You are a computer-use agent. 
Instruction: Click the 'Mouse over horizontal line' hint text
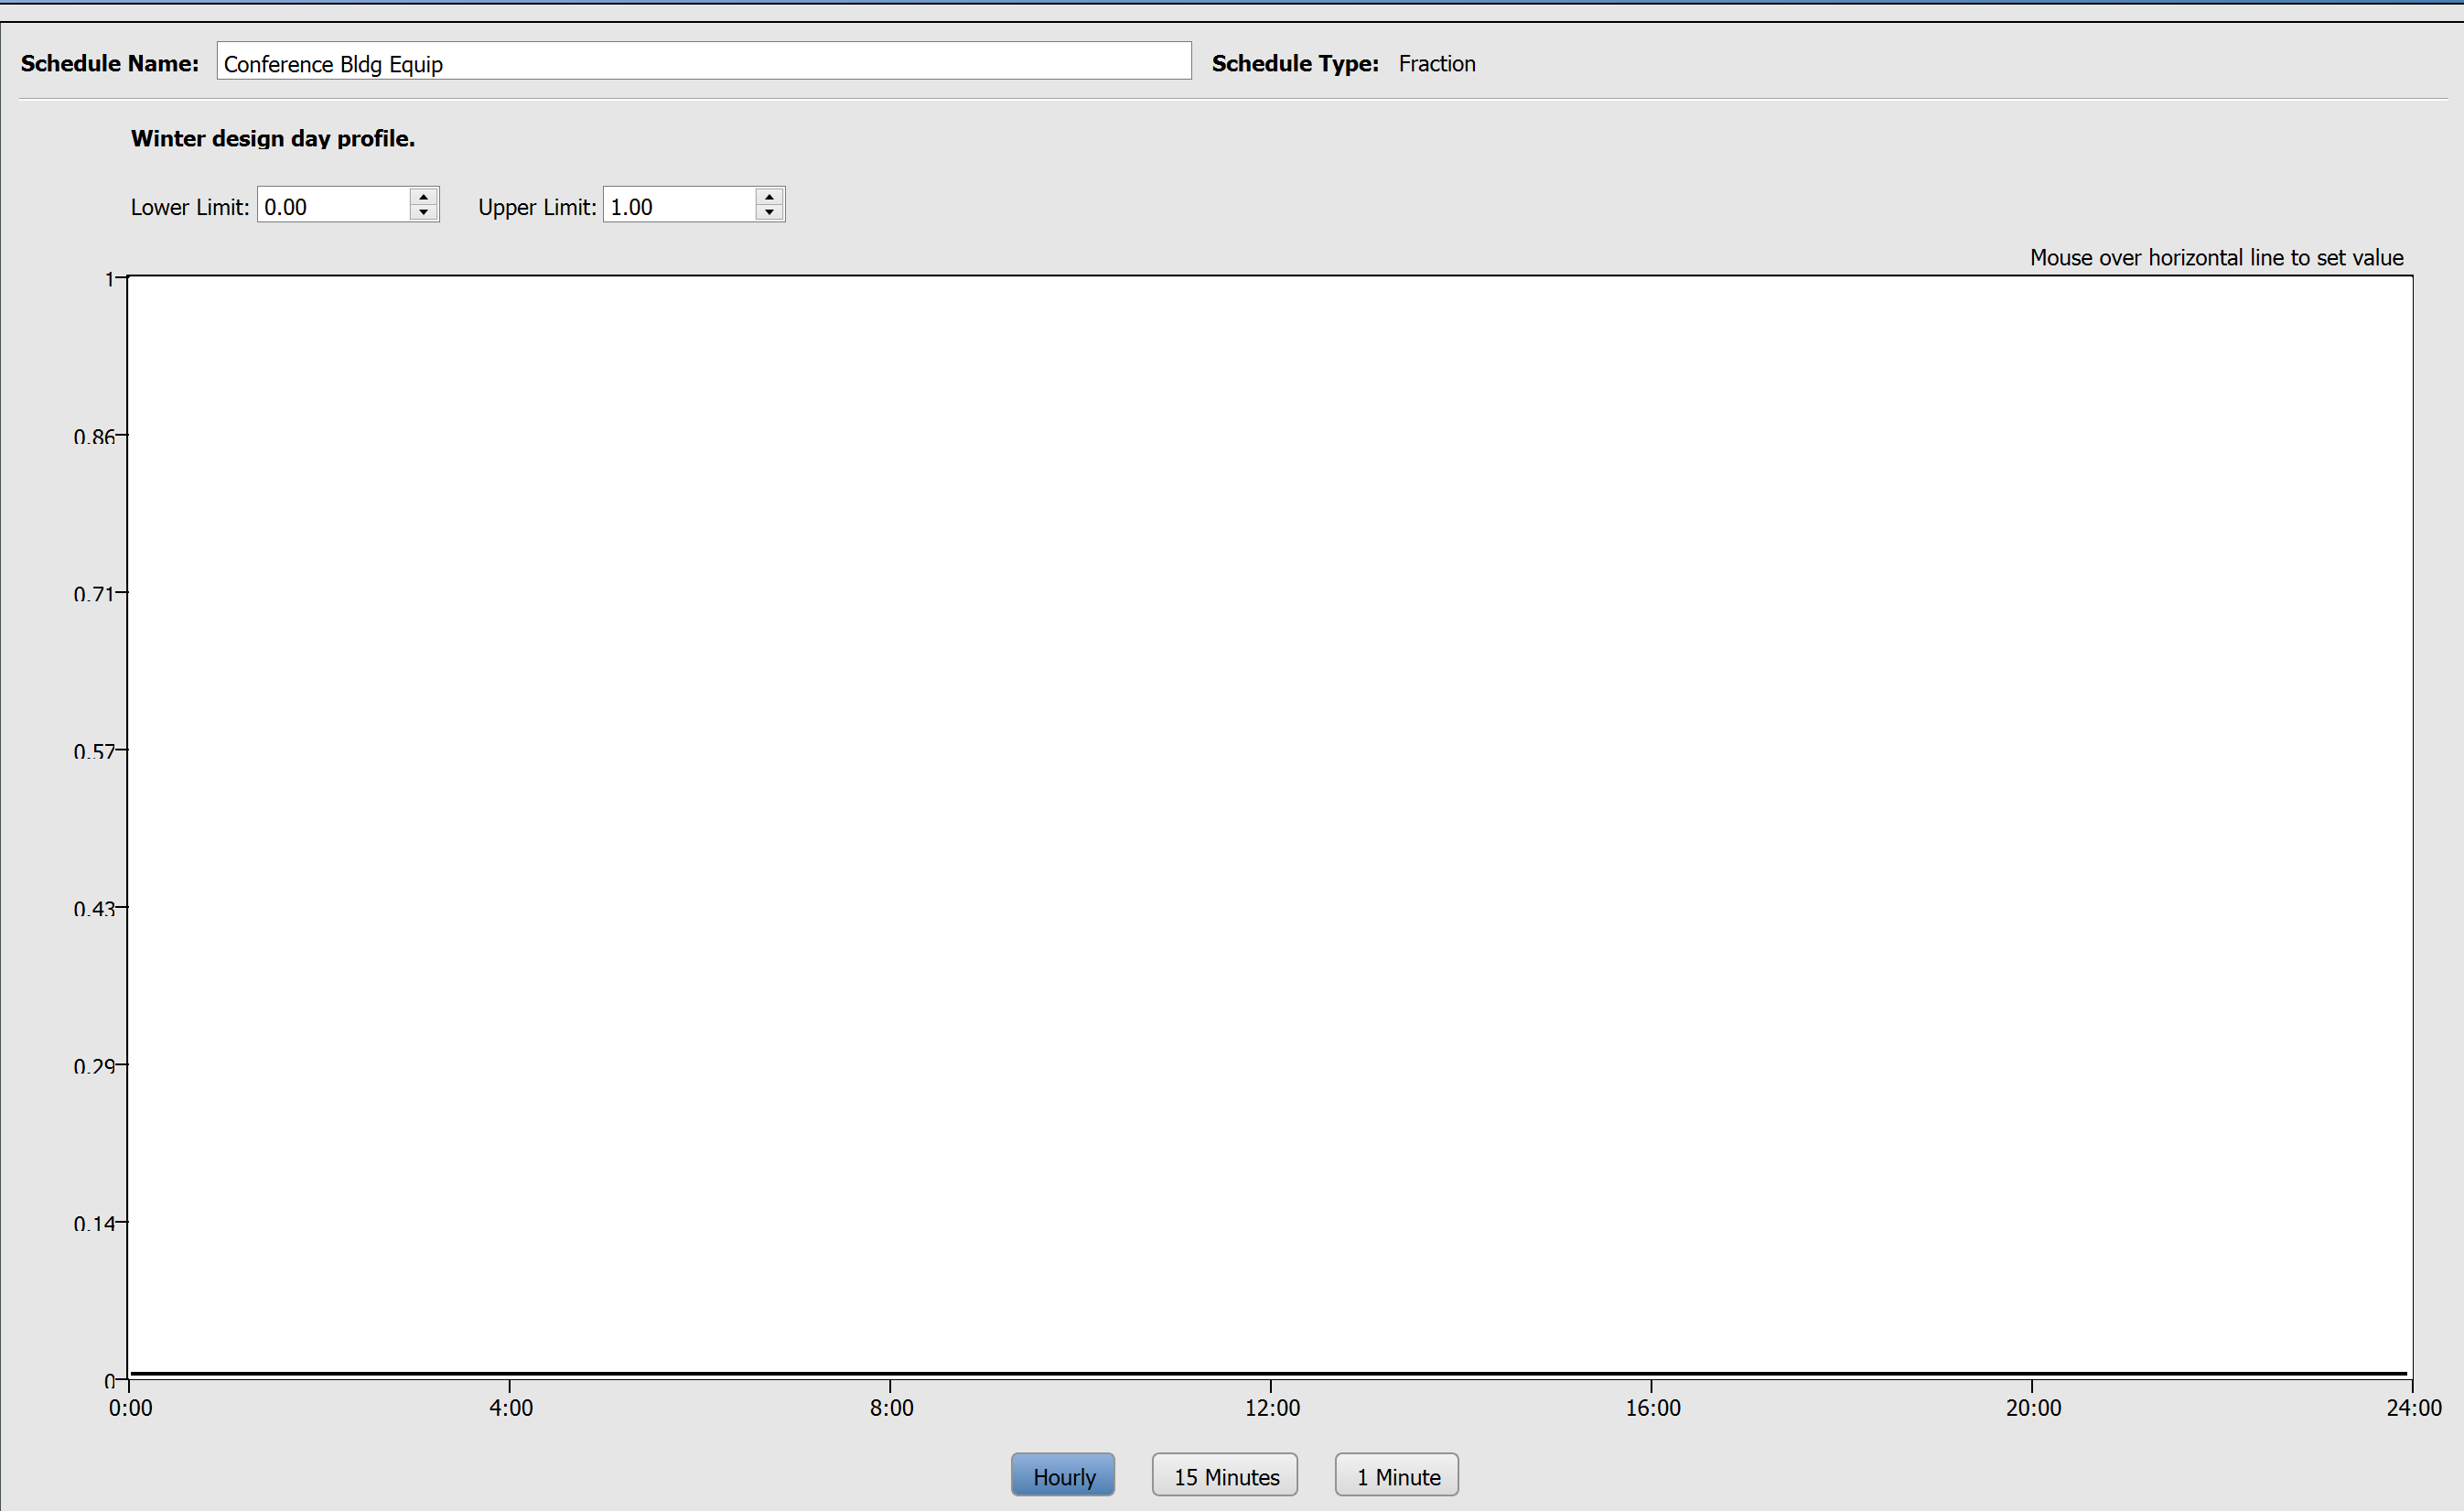(x=2216, y=258)
